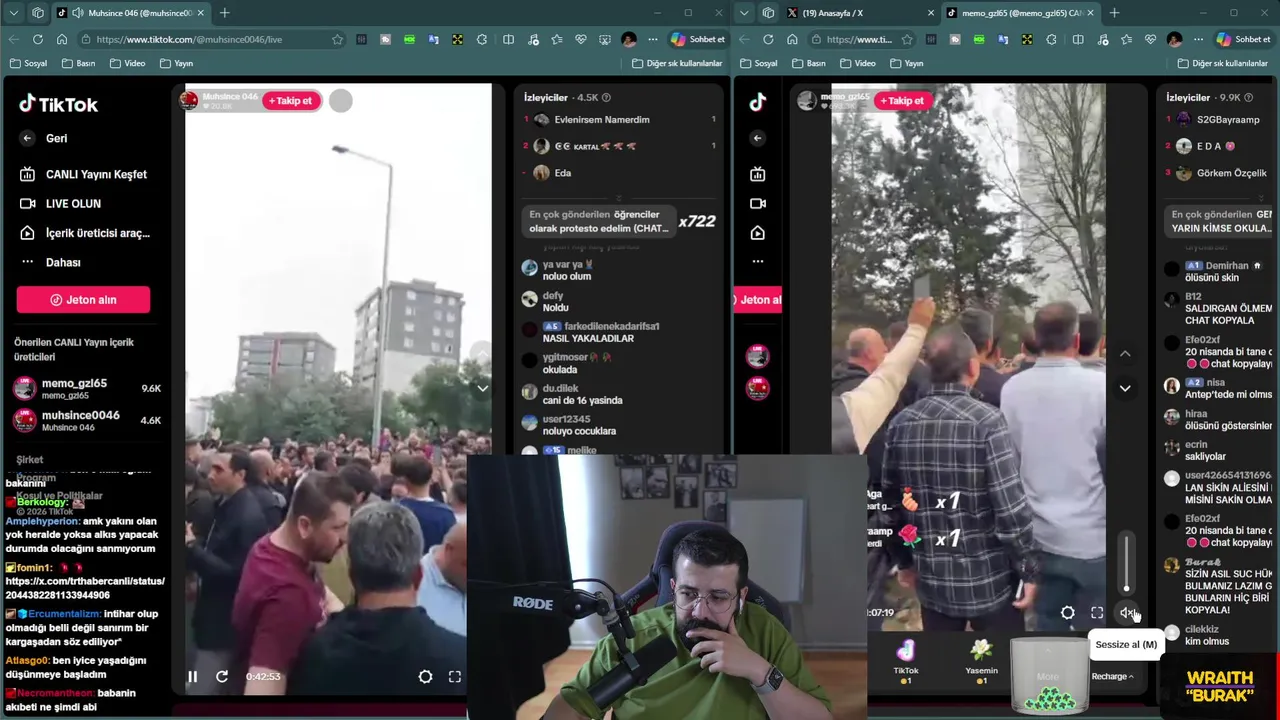Open İzleyiciler info icon in right window
The width and height of the screenshot is (1280, 720).
1249,98
